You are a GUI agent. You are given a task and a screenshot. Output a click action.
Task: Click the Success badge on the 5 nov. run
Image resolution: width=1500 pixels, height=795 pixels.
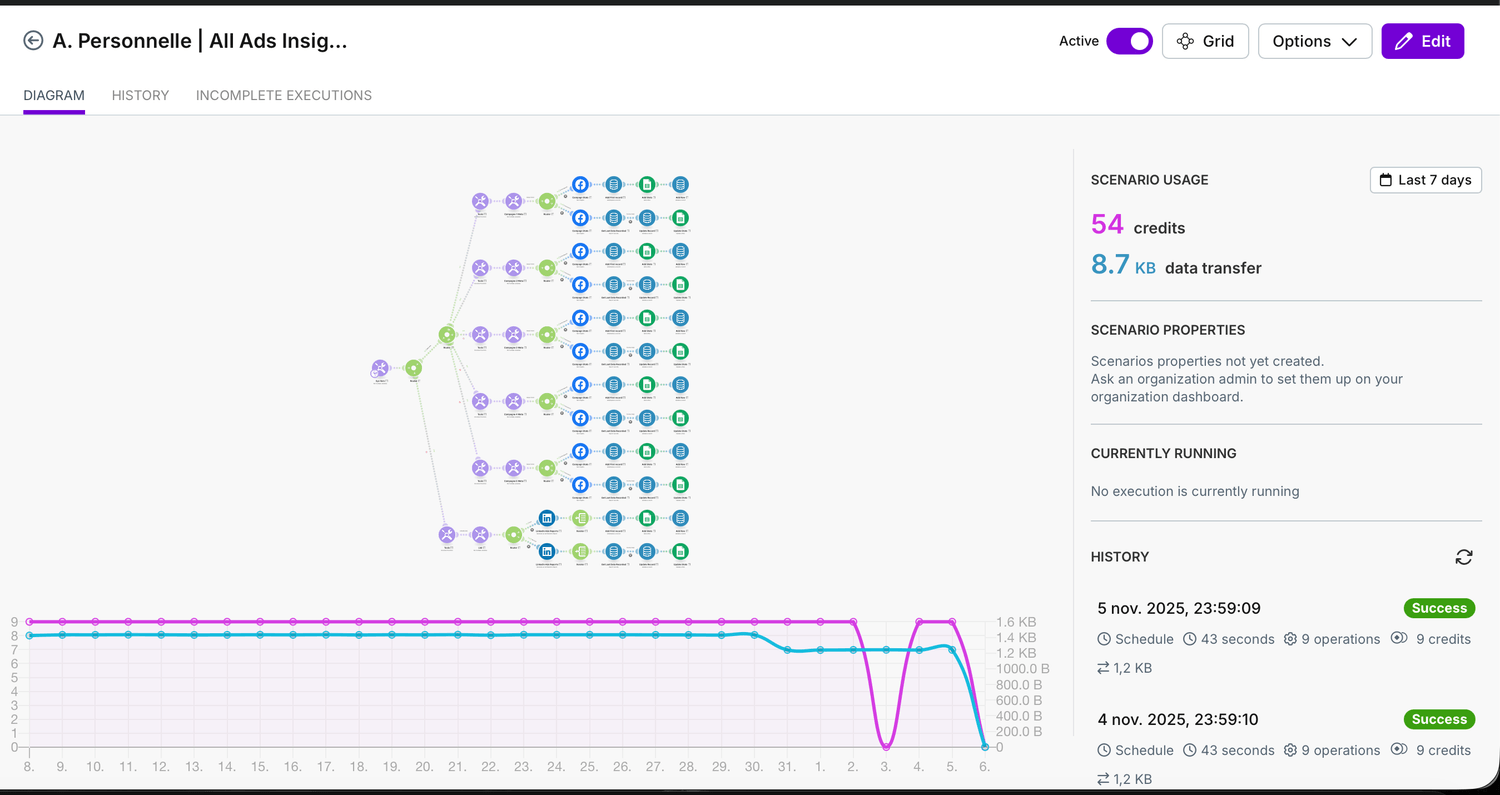click(x=1439, y=608)
